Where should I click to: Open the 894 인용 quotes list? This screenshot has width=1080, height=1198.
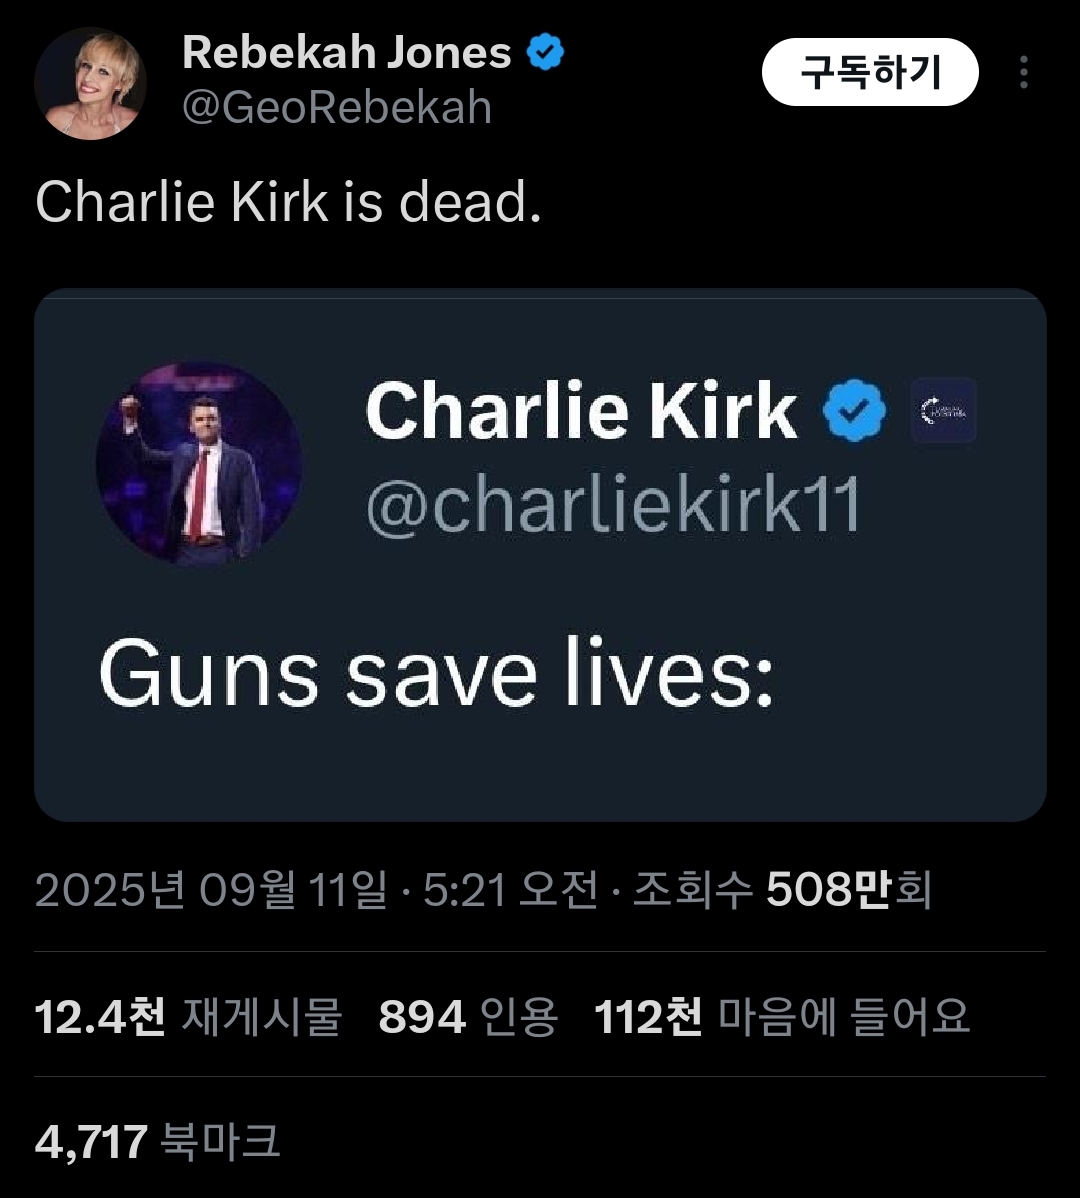(467, 1017)
